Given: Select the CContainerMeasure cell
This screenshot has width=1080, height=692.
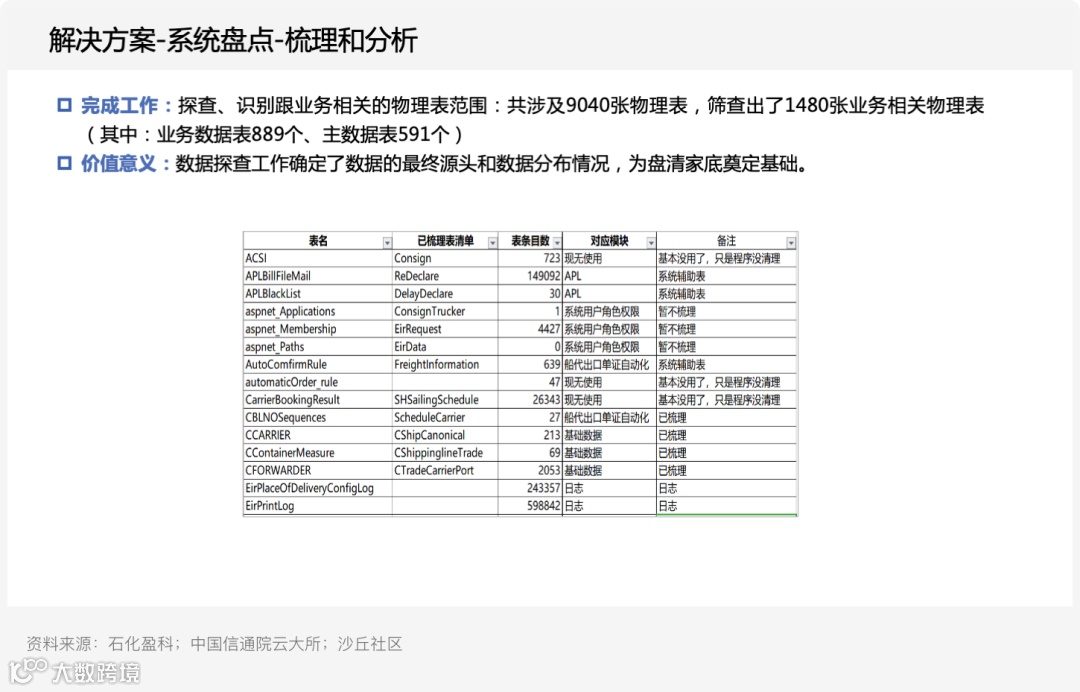Looking at the screenshot, I should [318, 453].
